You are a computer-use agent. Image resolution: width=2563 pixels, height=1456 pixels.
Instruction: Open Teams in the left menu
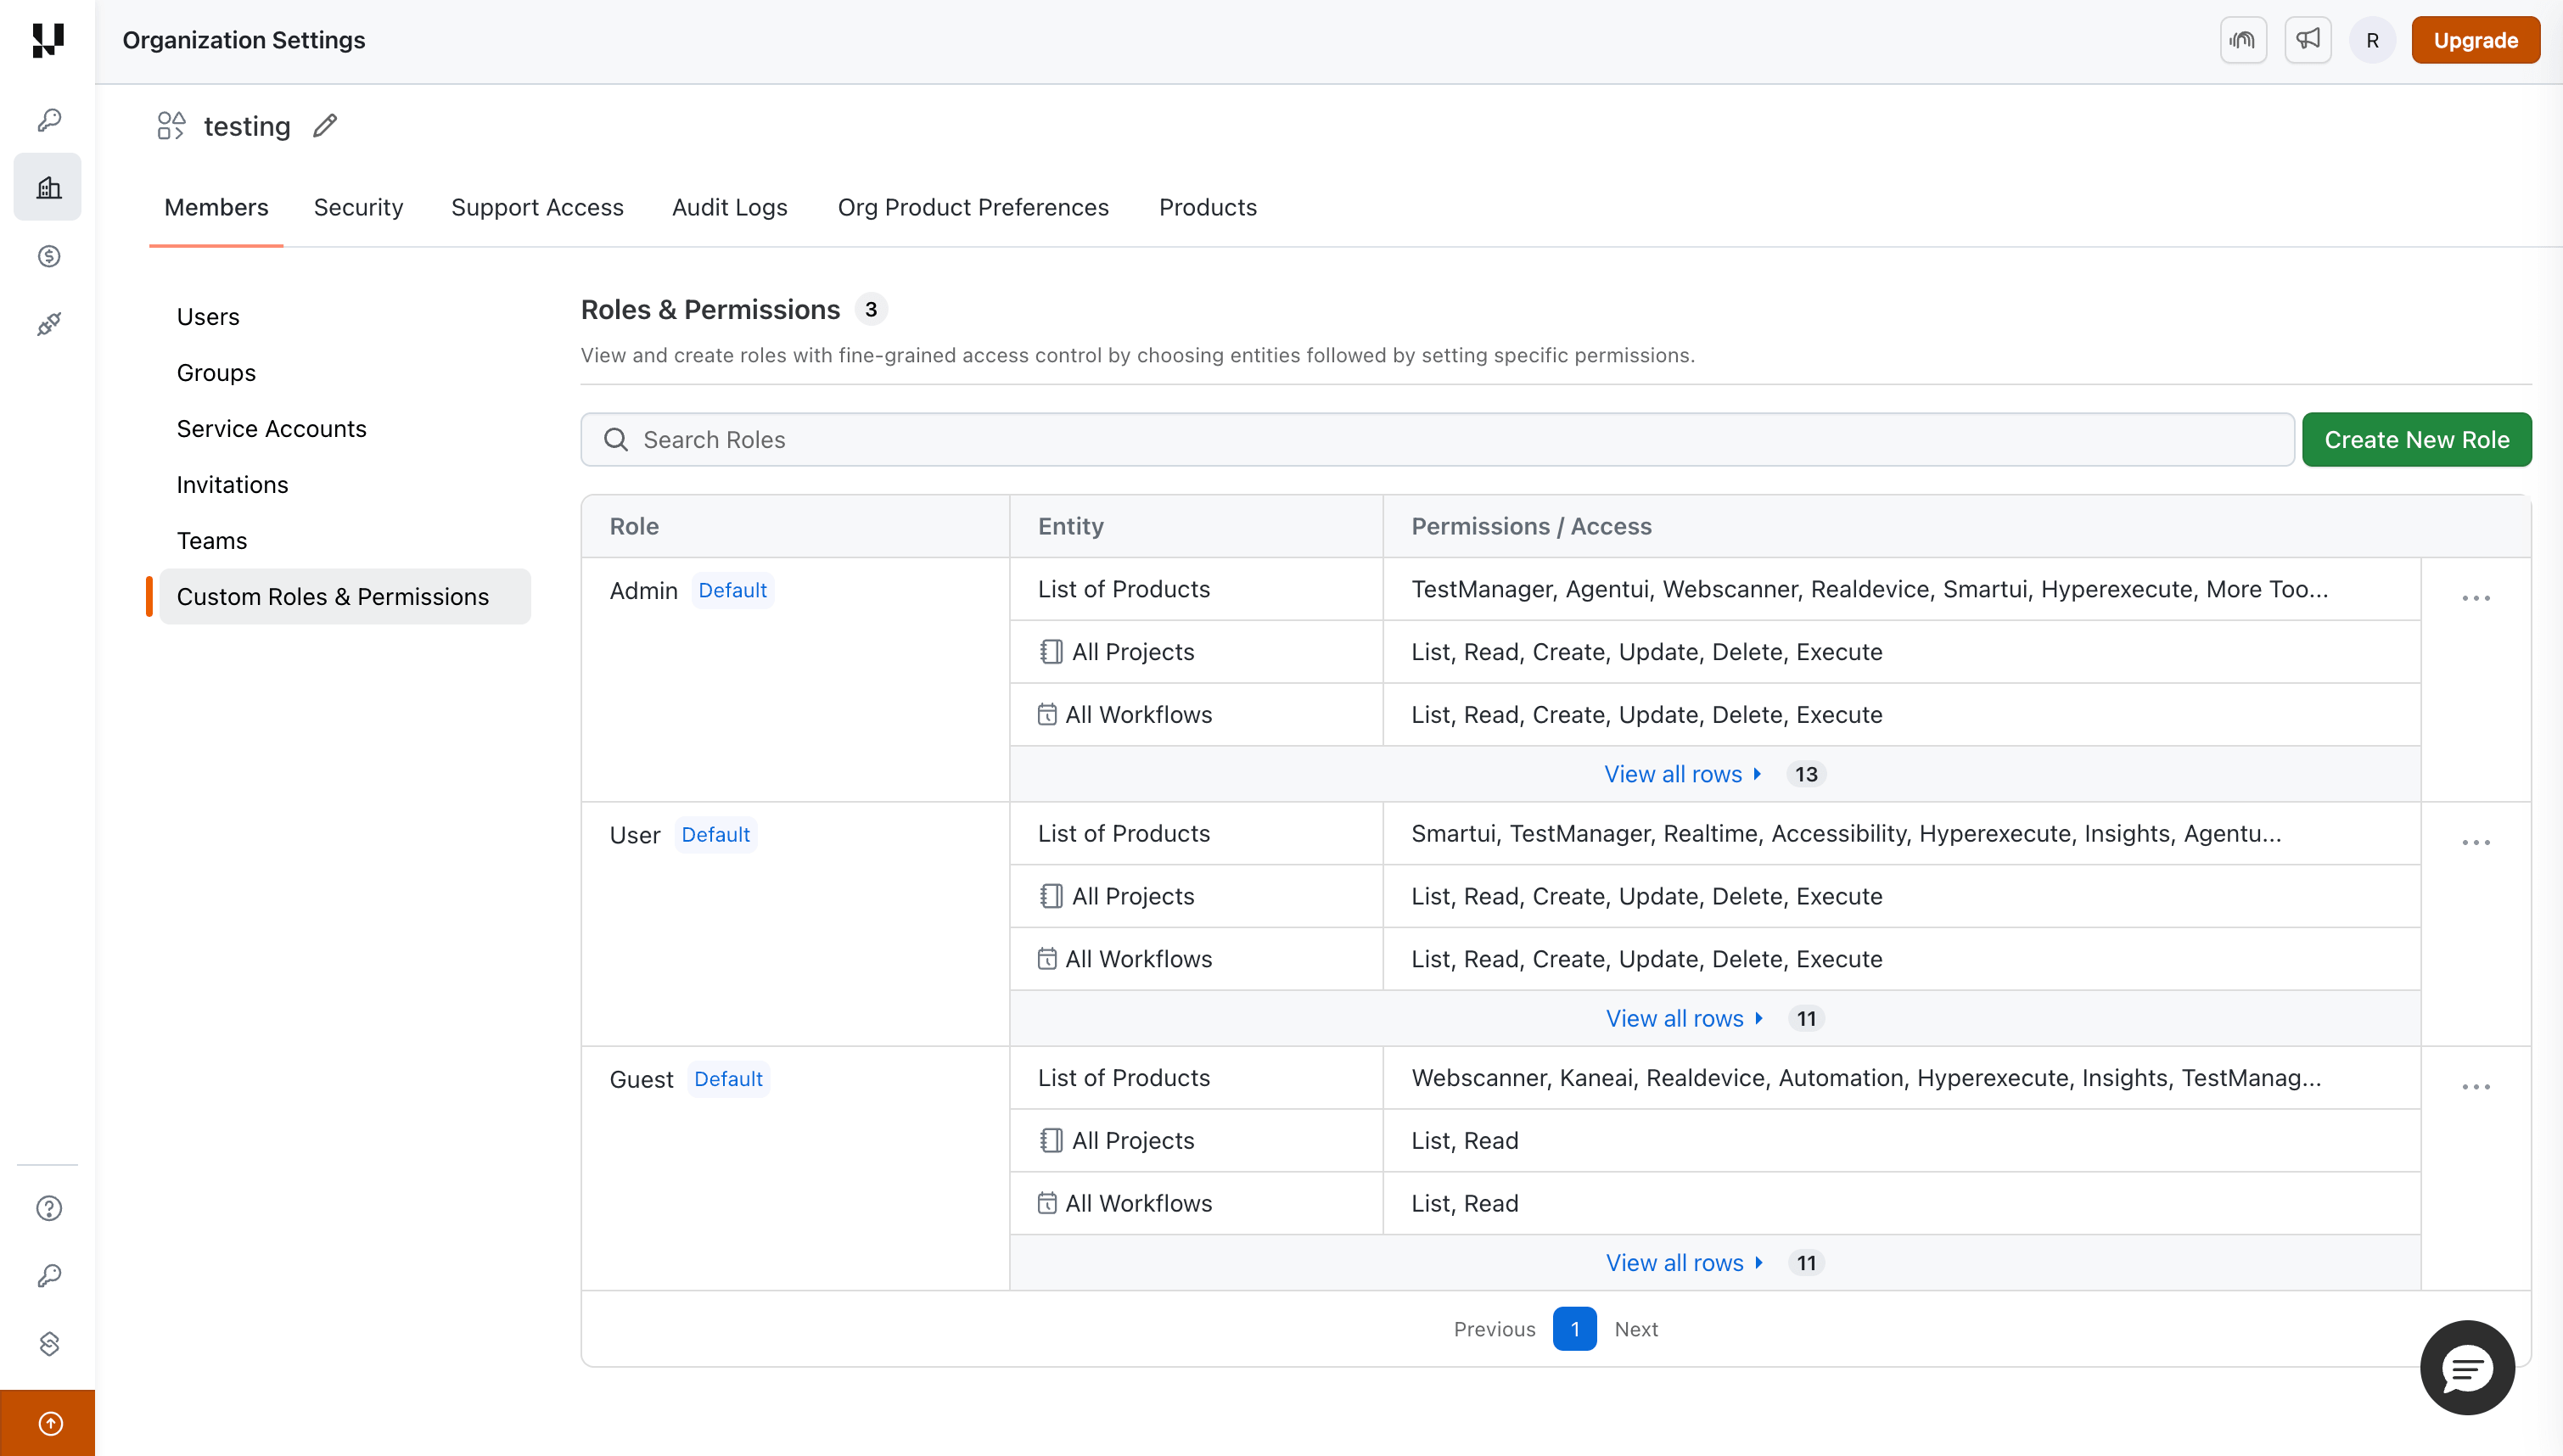[212, 541]
